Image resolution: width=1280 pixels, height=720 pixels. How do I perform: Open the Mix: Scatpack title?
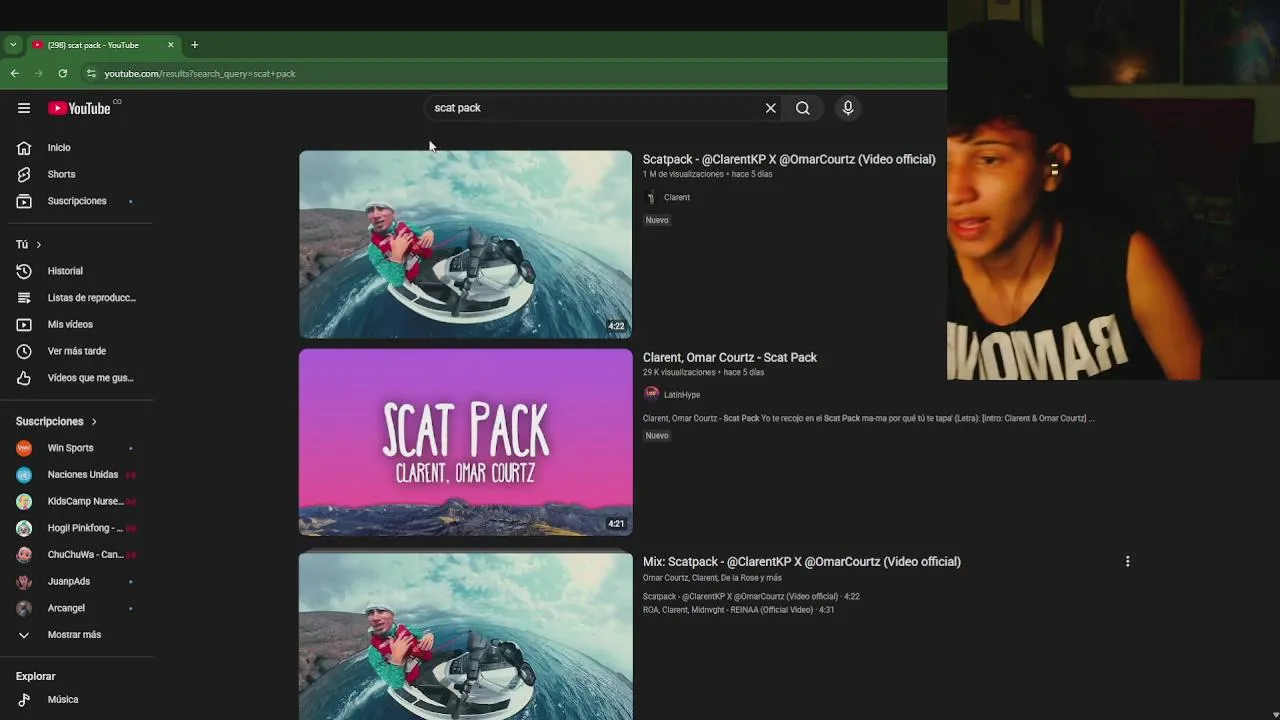tap(802, 562)
